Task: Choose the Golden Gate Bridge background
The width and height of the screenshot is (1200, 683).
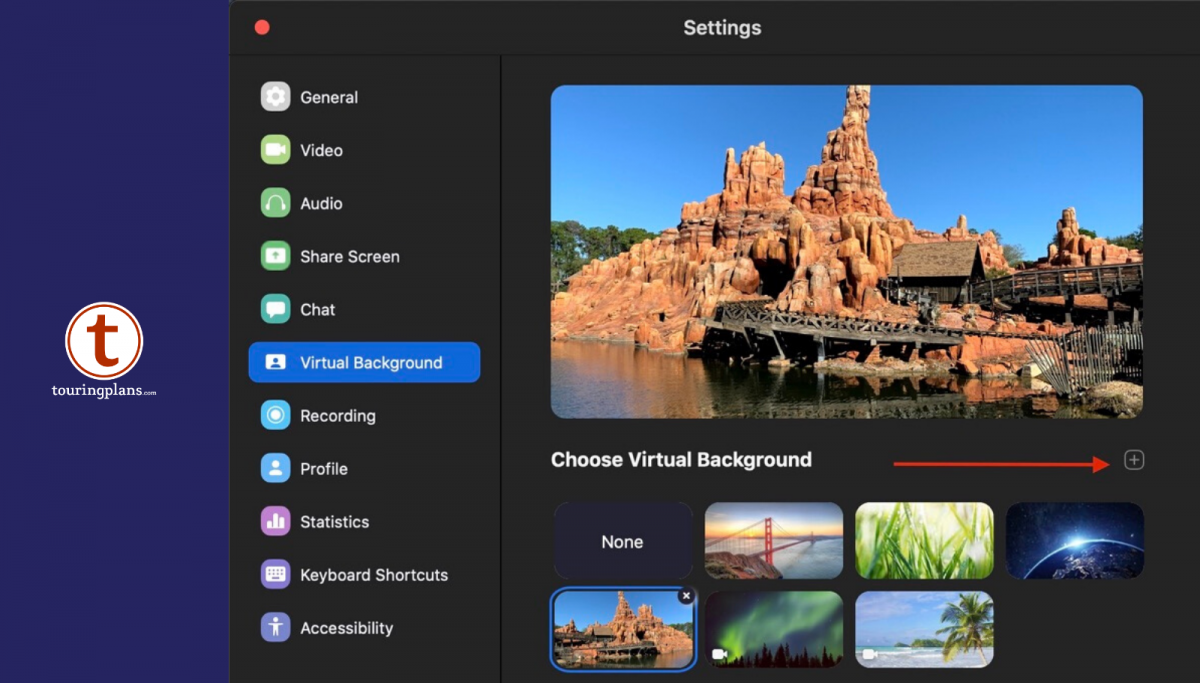Action: (x=774, y=541)
